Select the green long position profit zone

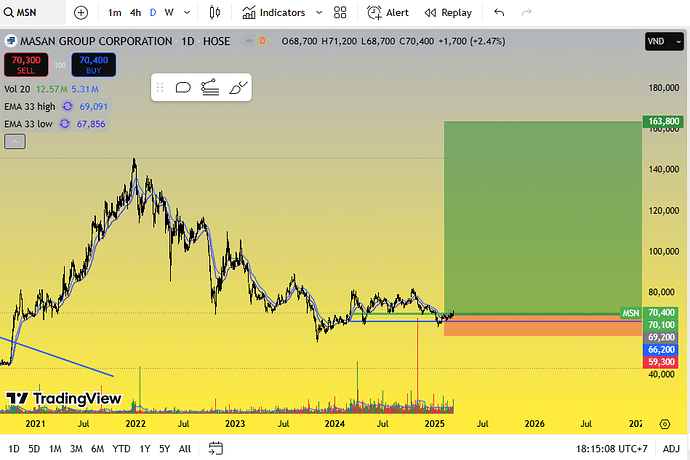pyautogui.click(x=543, y=217)
